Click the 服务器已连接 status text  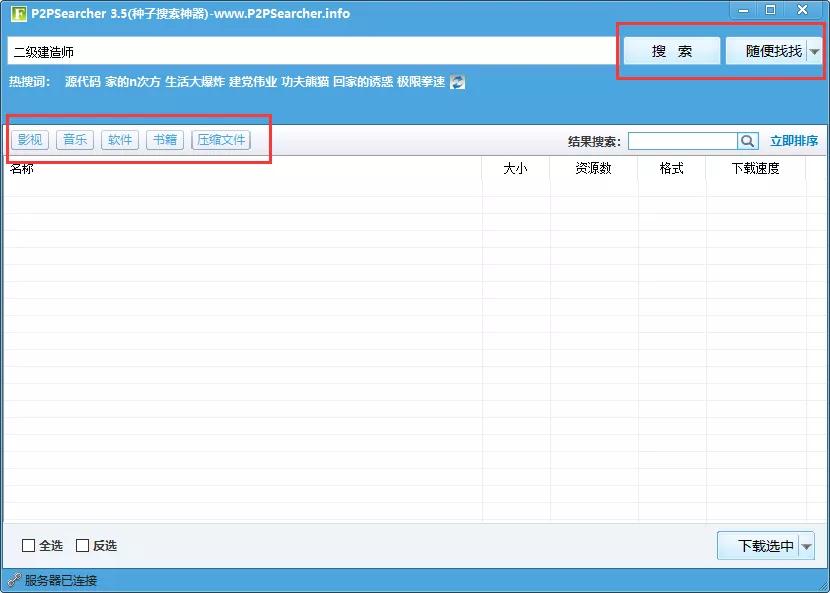pyautogui.click(x=61, y=580)
